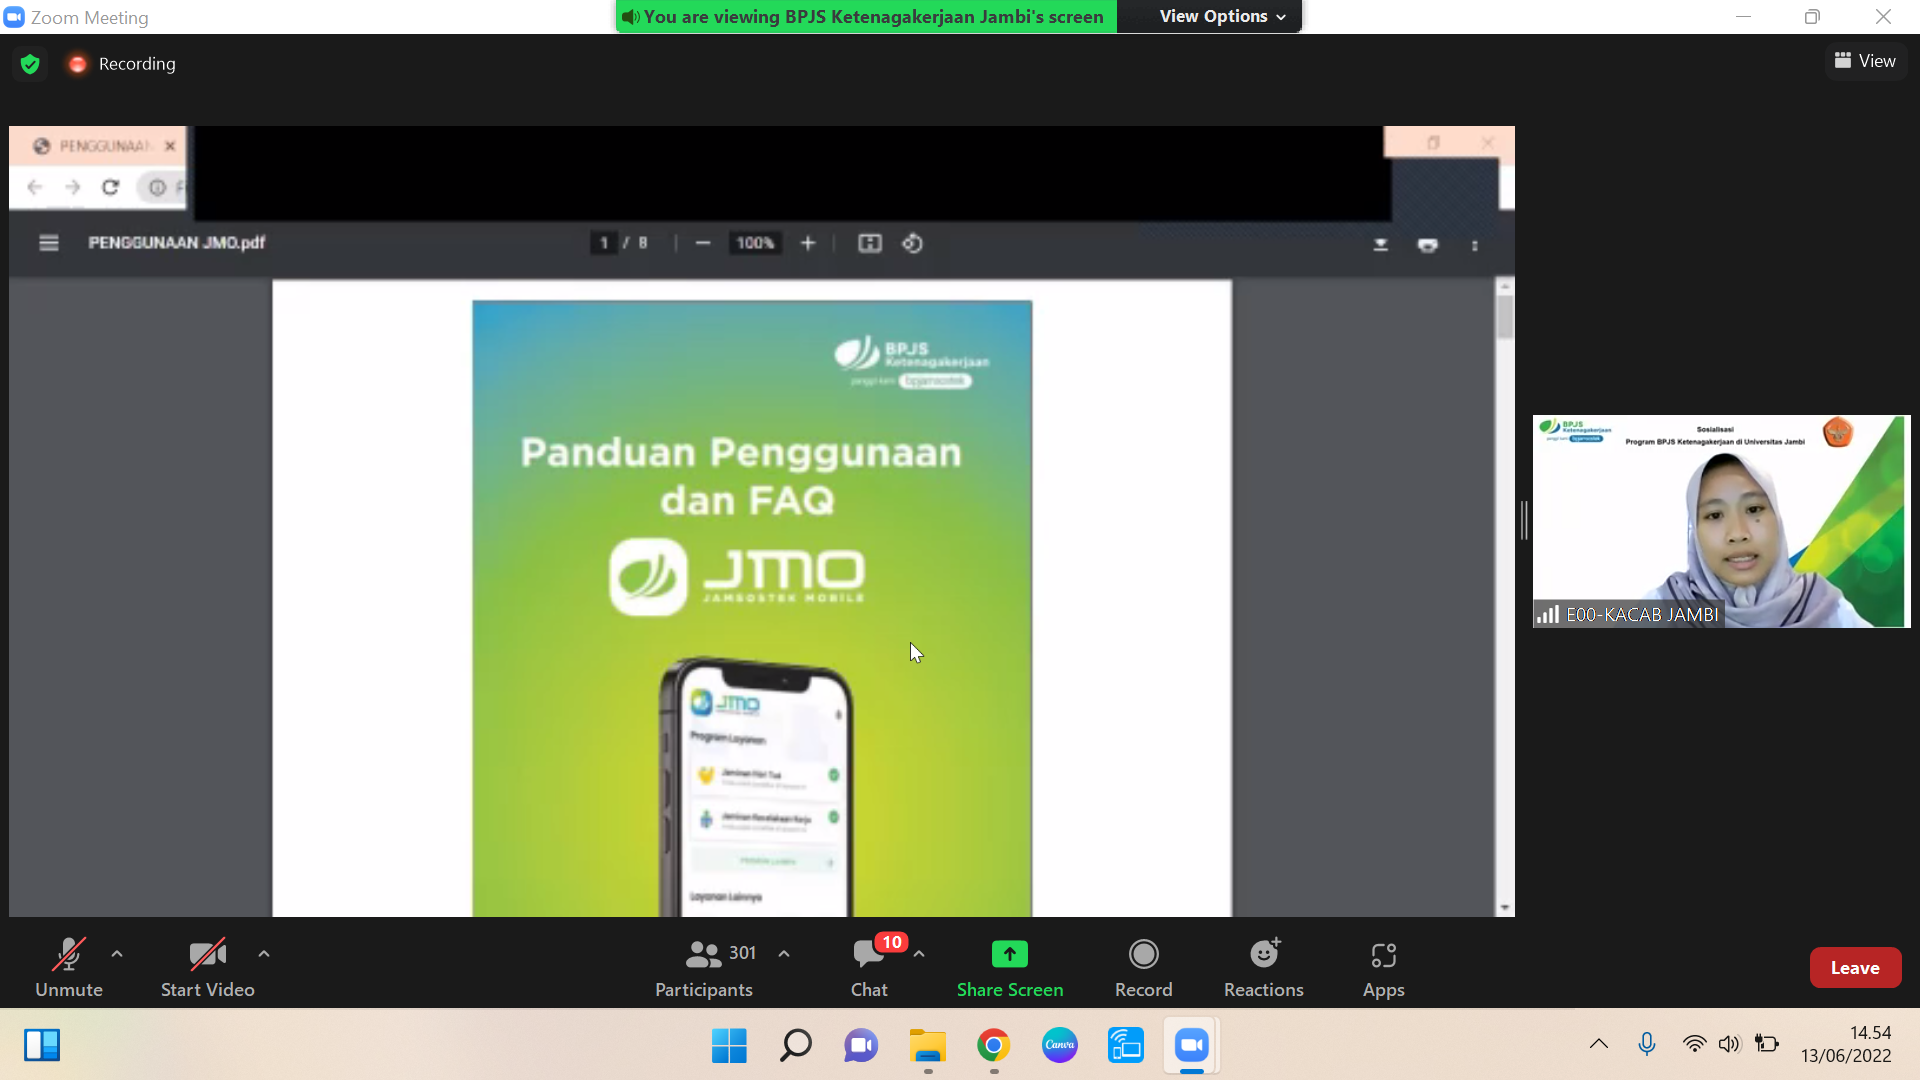The height and width of the screenshot is (1080, 1920).
Task: Open the View Options dropdown
Action: [x=1221, y=17]
